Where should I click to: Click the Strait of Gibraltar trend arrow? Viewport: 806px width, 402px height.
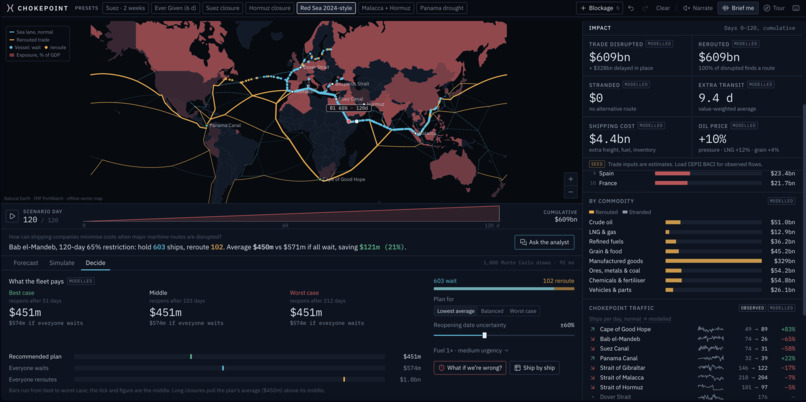pyautogui.click(x=593, y=368)
